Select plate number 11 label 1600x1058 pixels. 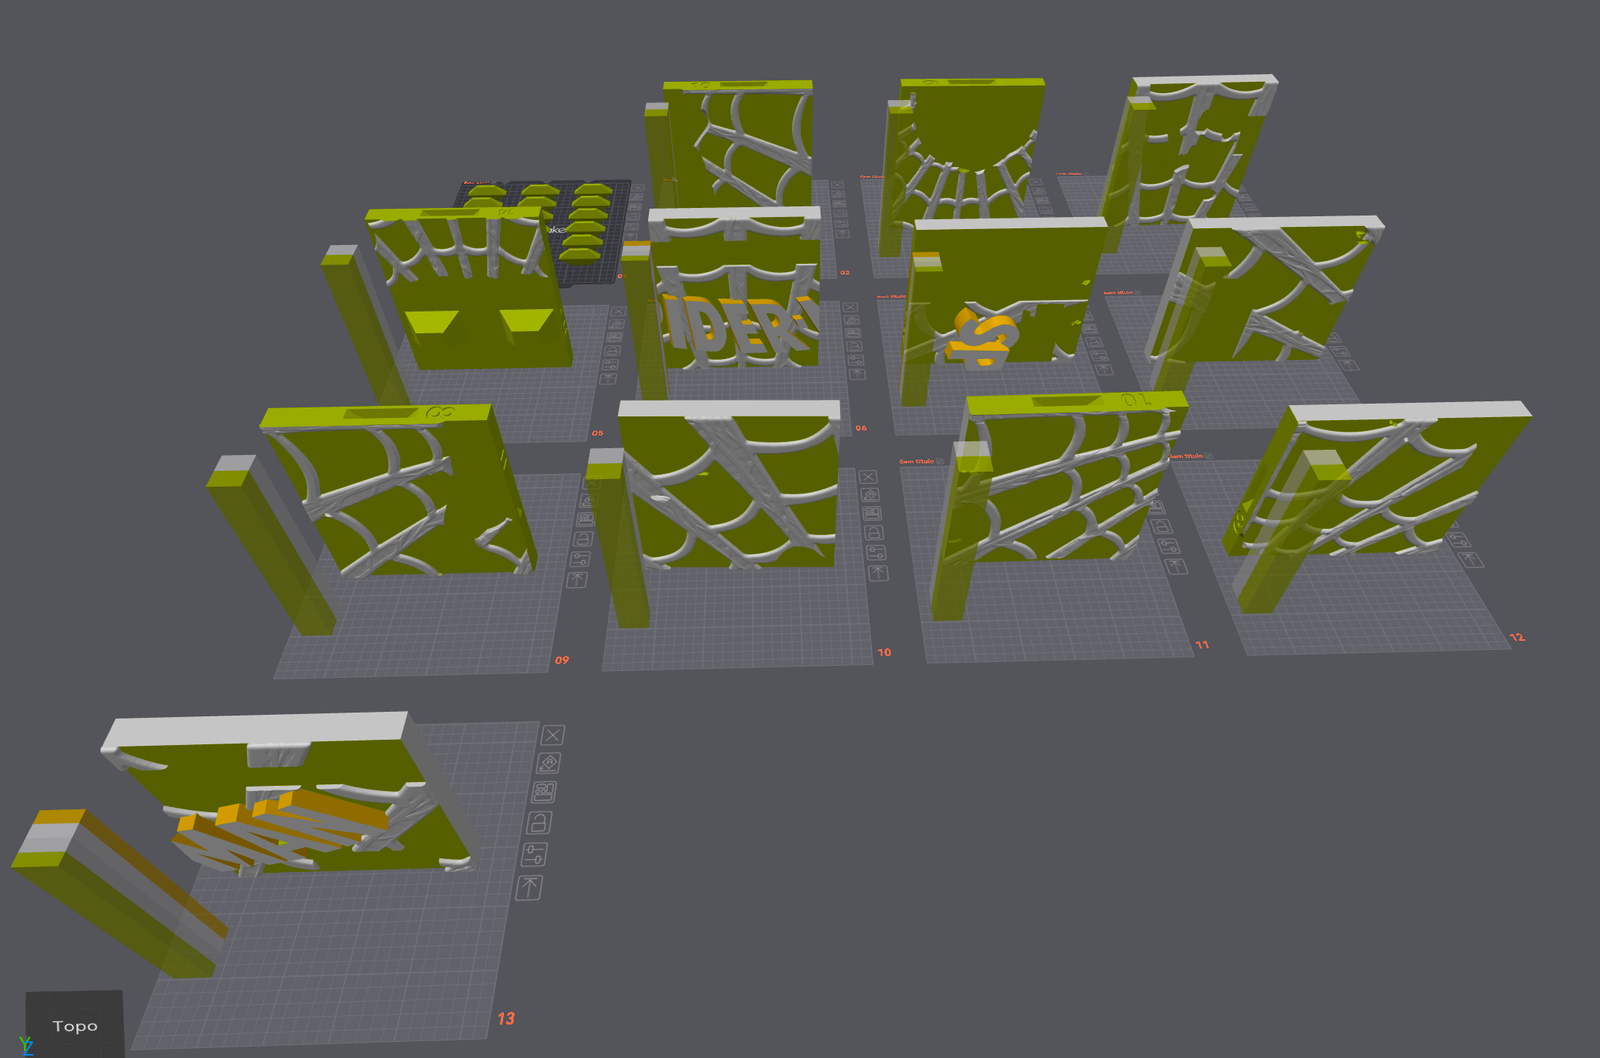(1202, 645)
